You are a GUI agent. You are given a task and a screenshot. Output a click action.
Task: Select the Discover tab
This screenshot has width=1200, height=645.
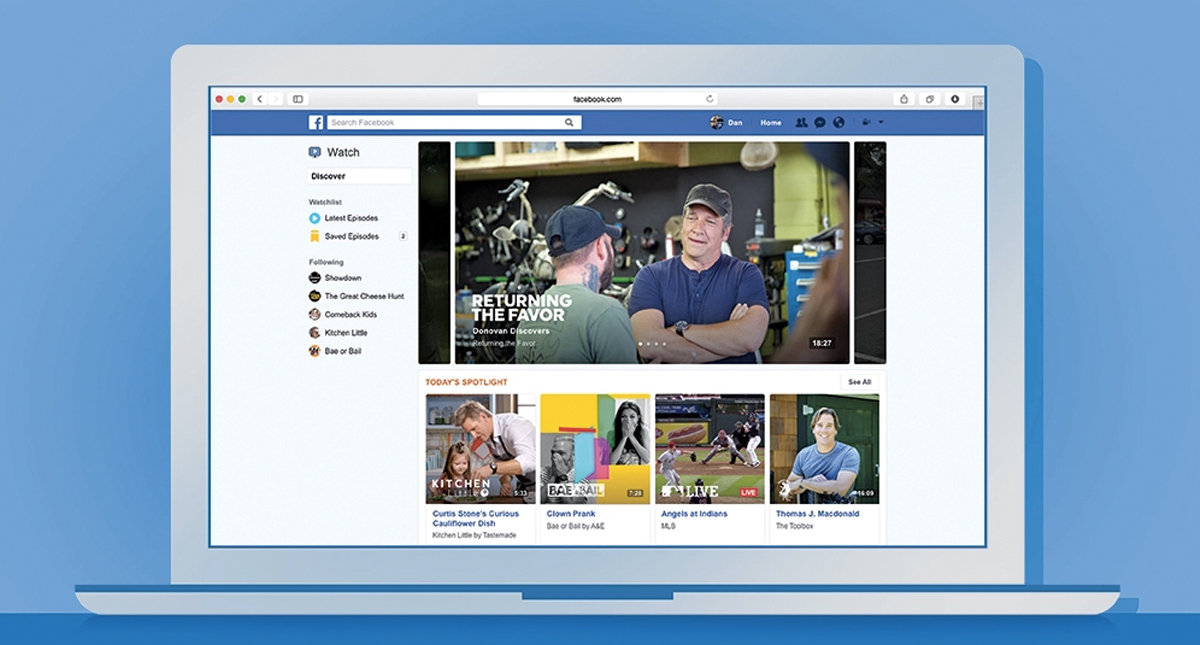(x=330, y=176)
